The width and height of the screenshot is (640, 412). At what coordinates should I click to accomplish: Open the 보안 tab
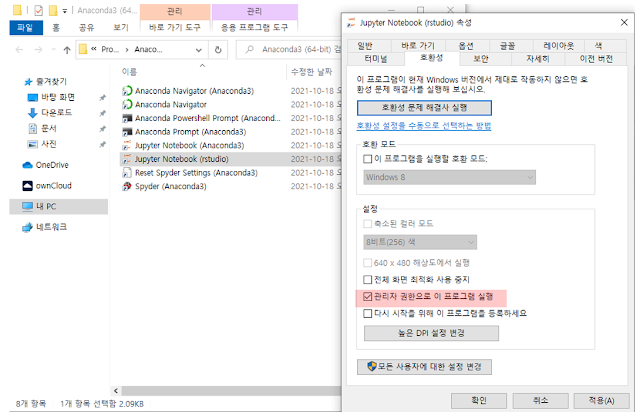(x=481, y=59)
